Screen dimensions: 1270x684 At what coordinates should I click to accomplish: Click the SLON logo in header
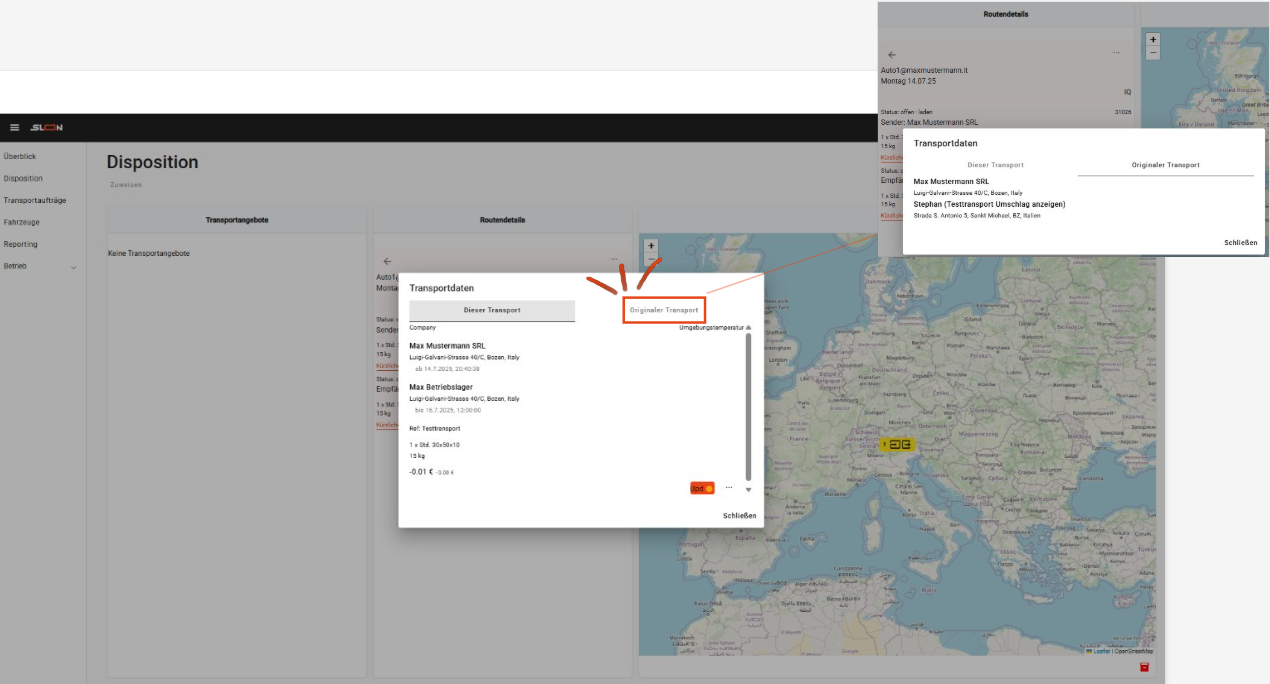click(x=46, y=128)
